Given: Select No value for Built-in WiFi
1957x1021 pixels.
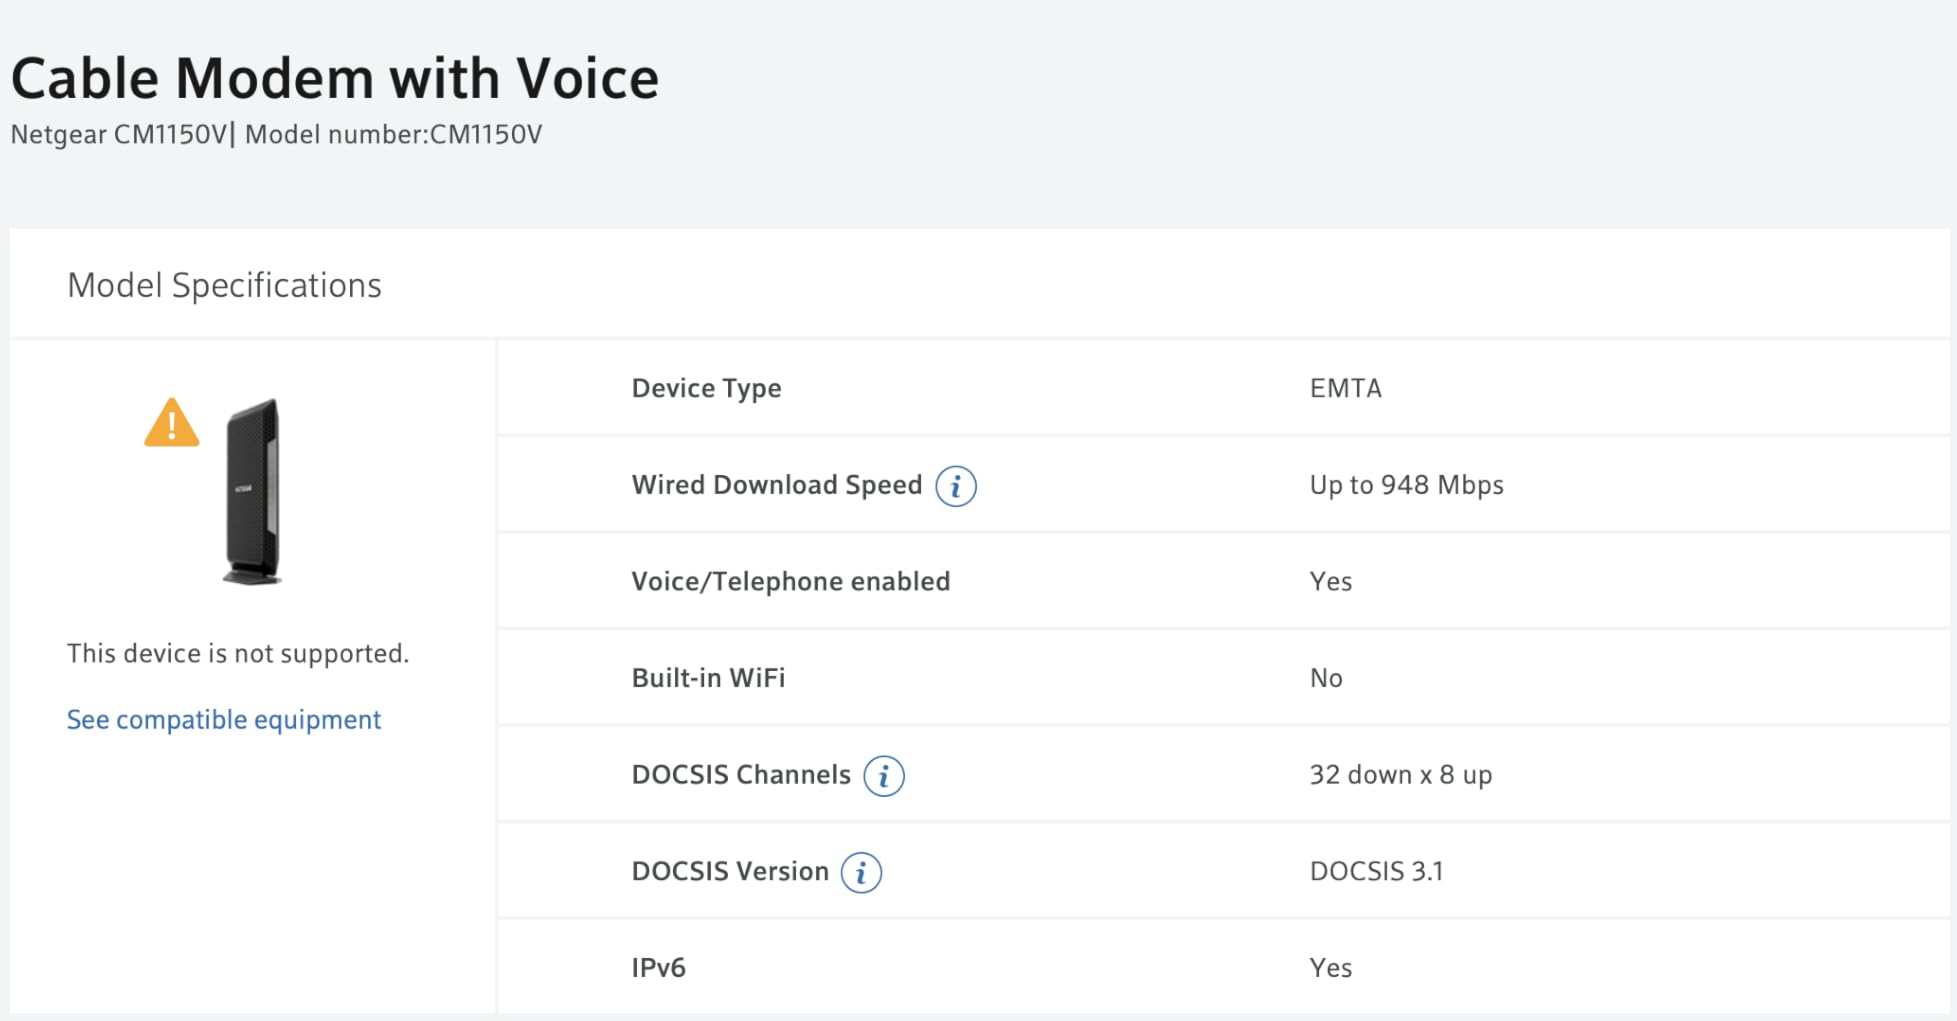Looking at the screenshot, I should [1326, 678].
